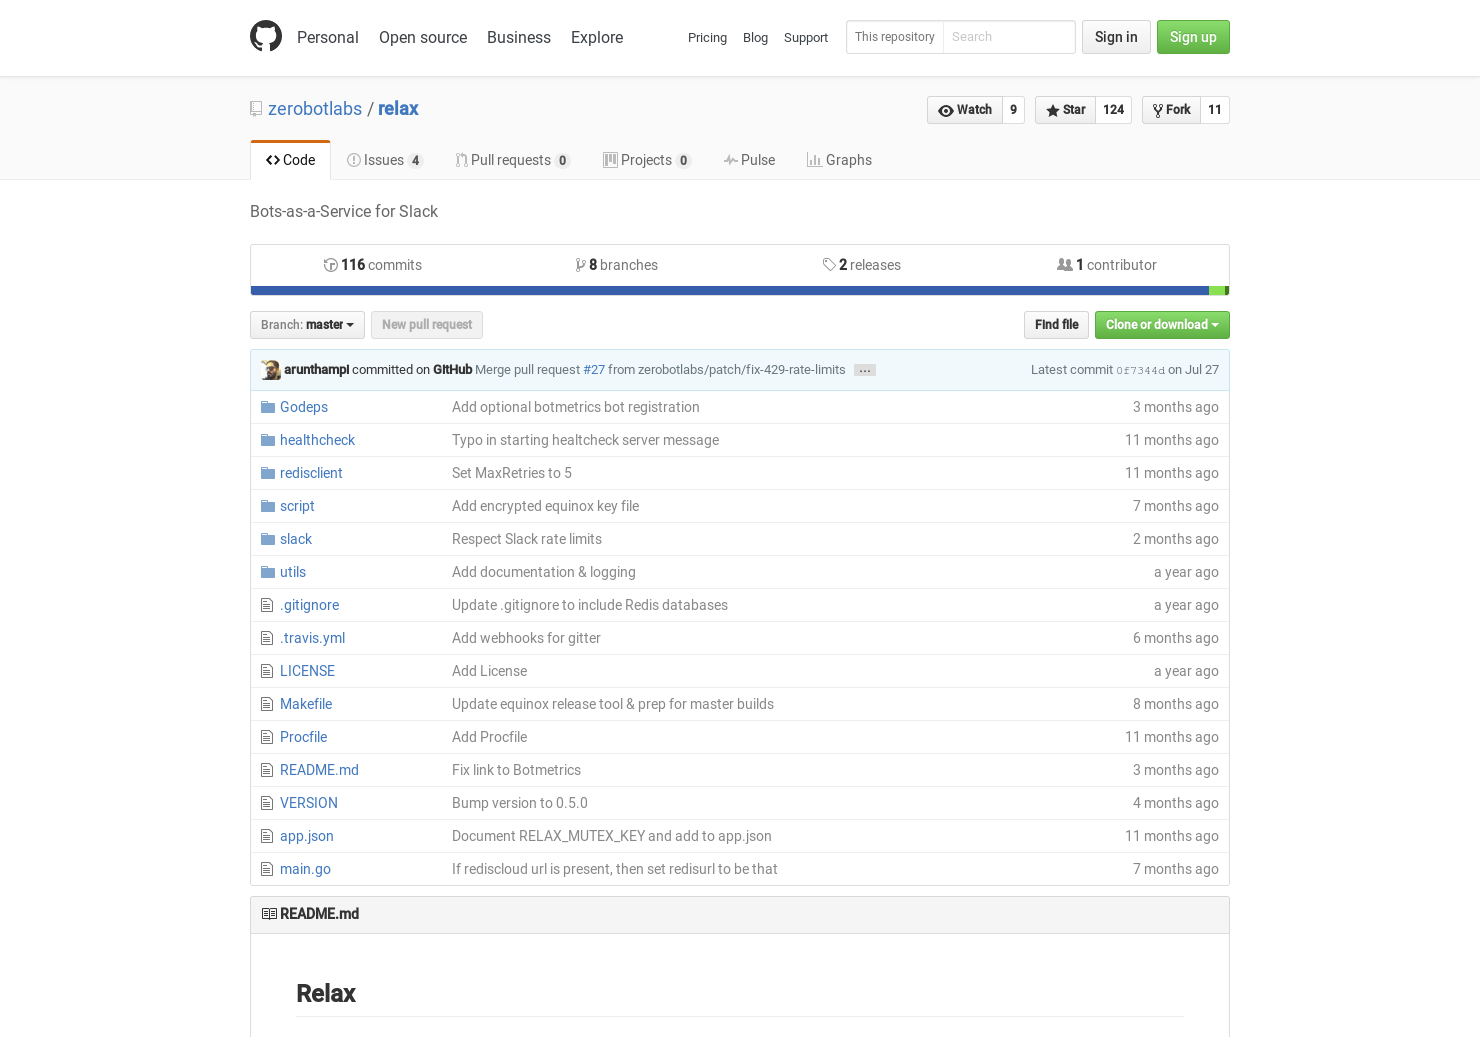
Task: View the 124 stargazers count
Action: click(1113, 110)
